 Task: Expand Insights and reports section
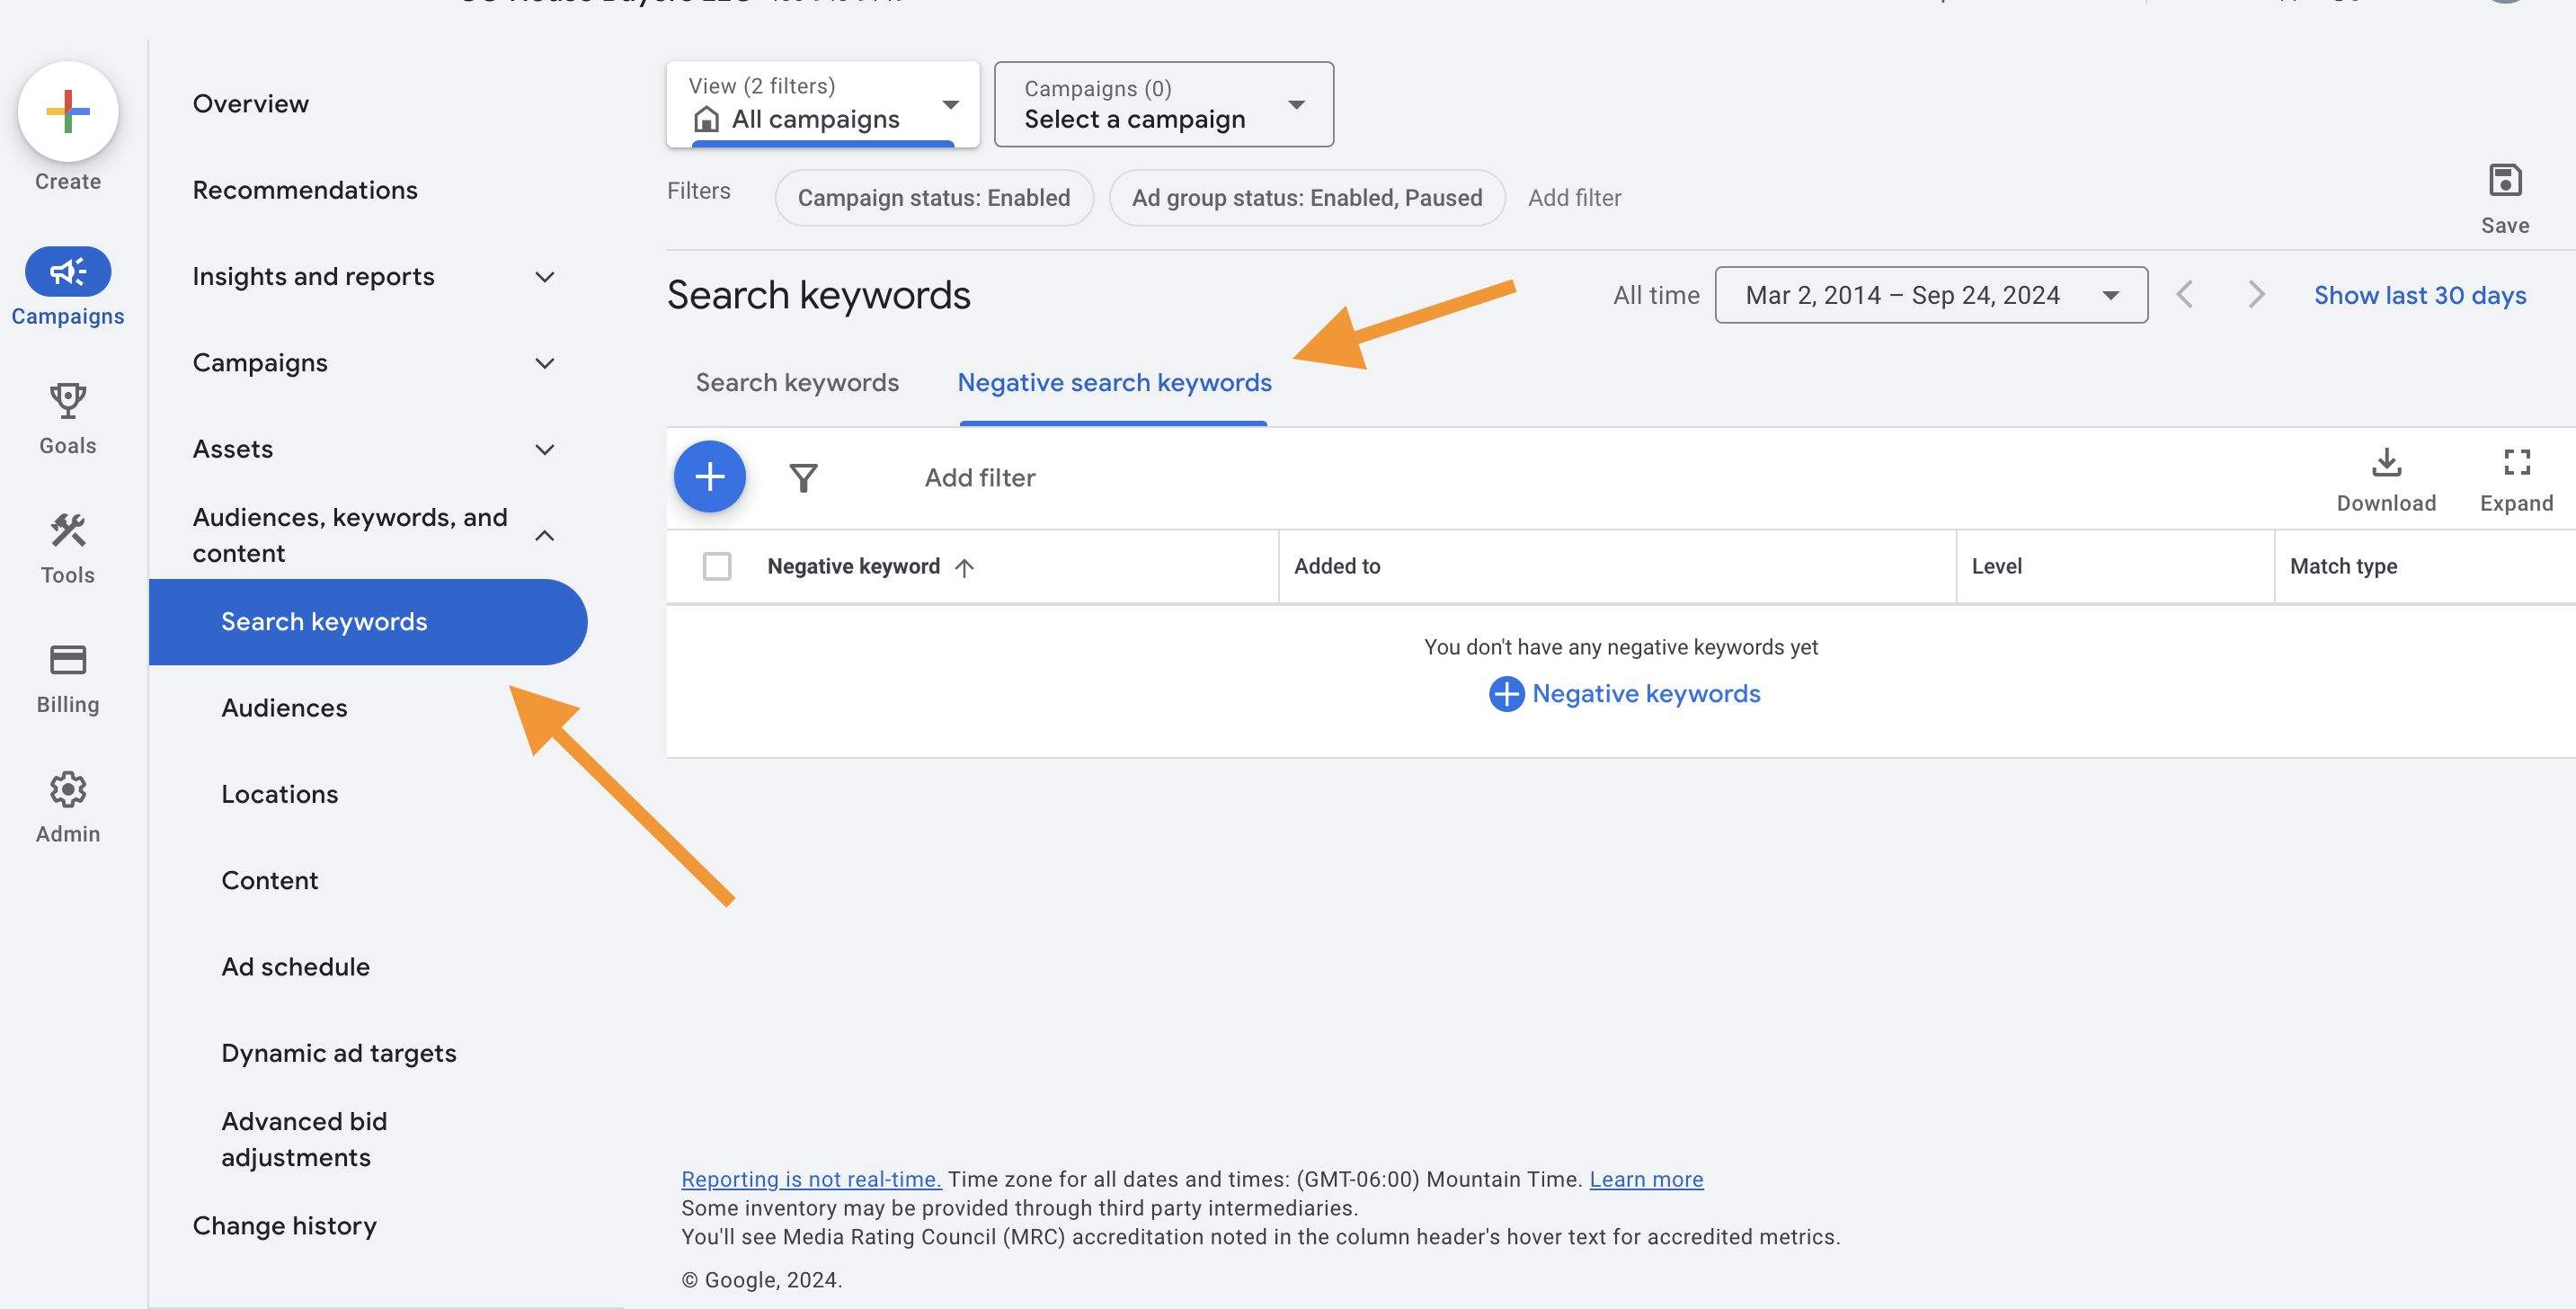click(373, 276)
